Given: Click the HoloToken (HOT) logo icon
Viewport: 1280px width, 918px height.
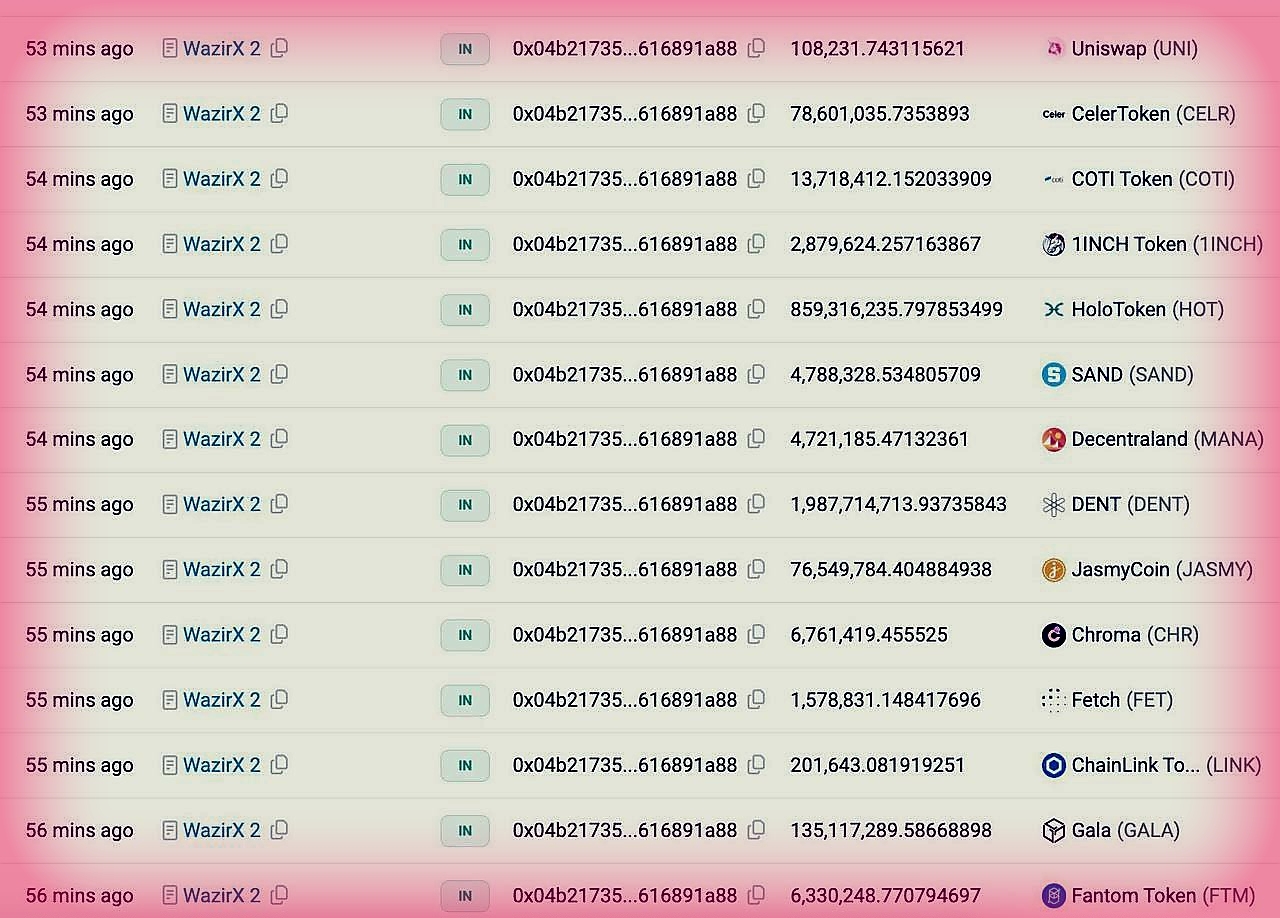Looking at the screenshot, I should pos(1053,310).
